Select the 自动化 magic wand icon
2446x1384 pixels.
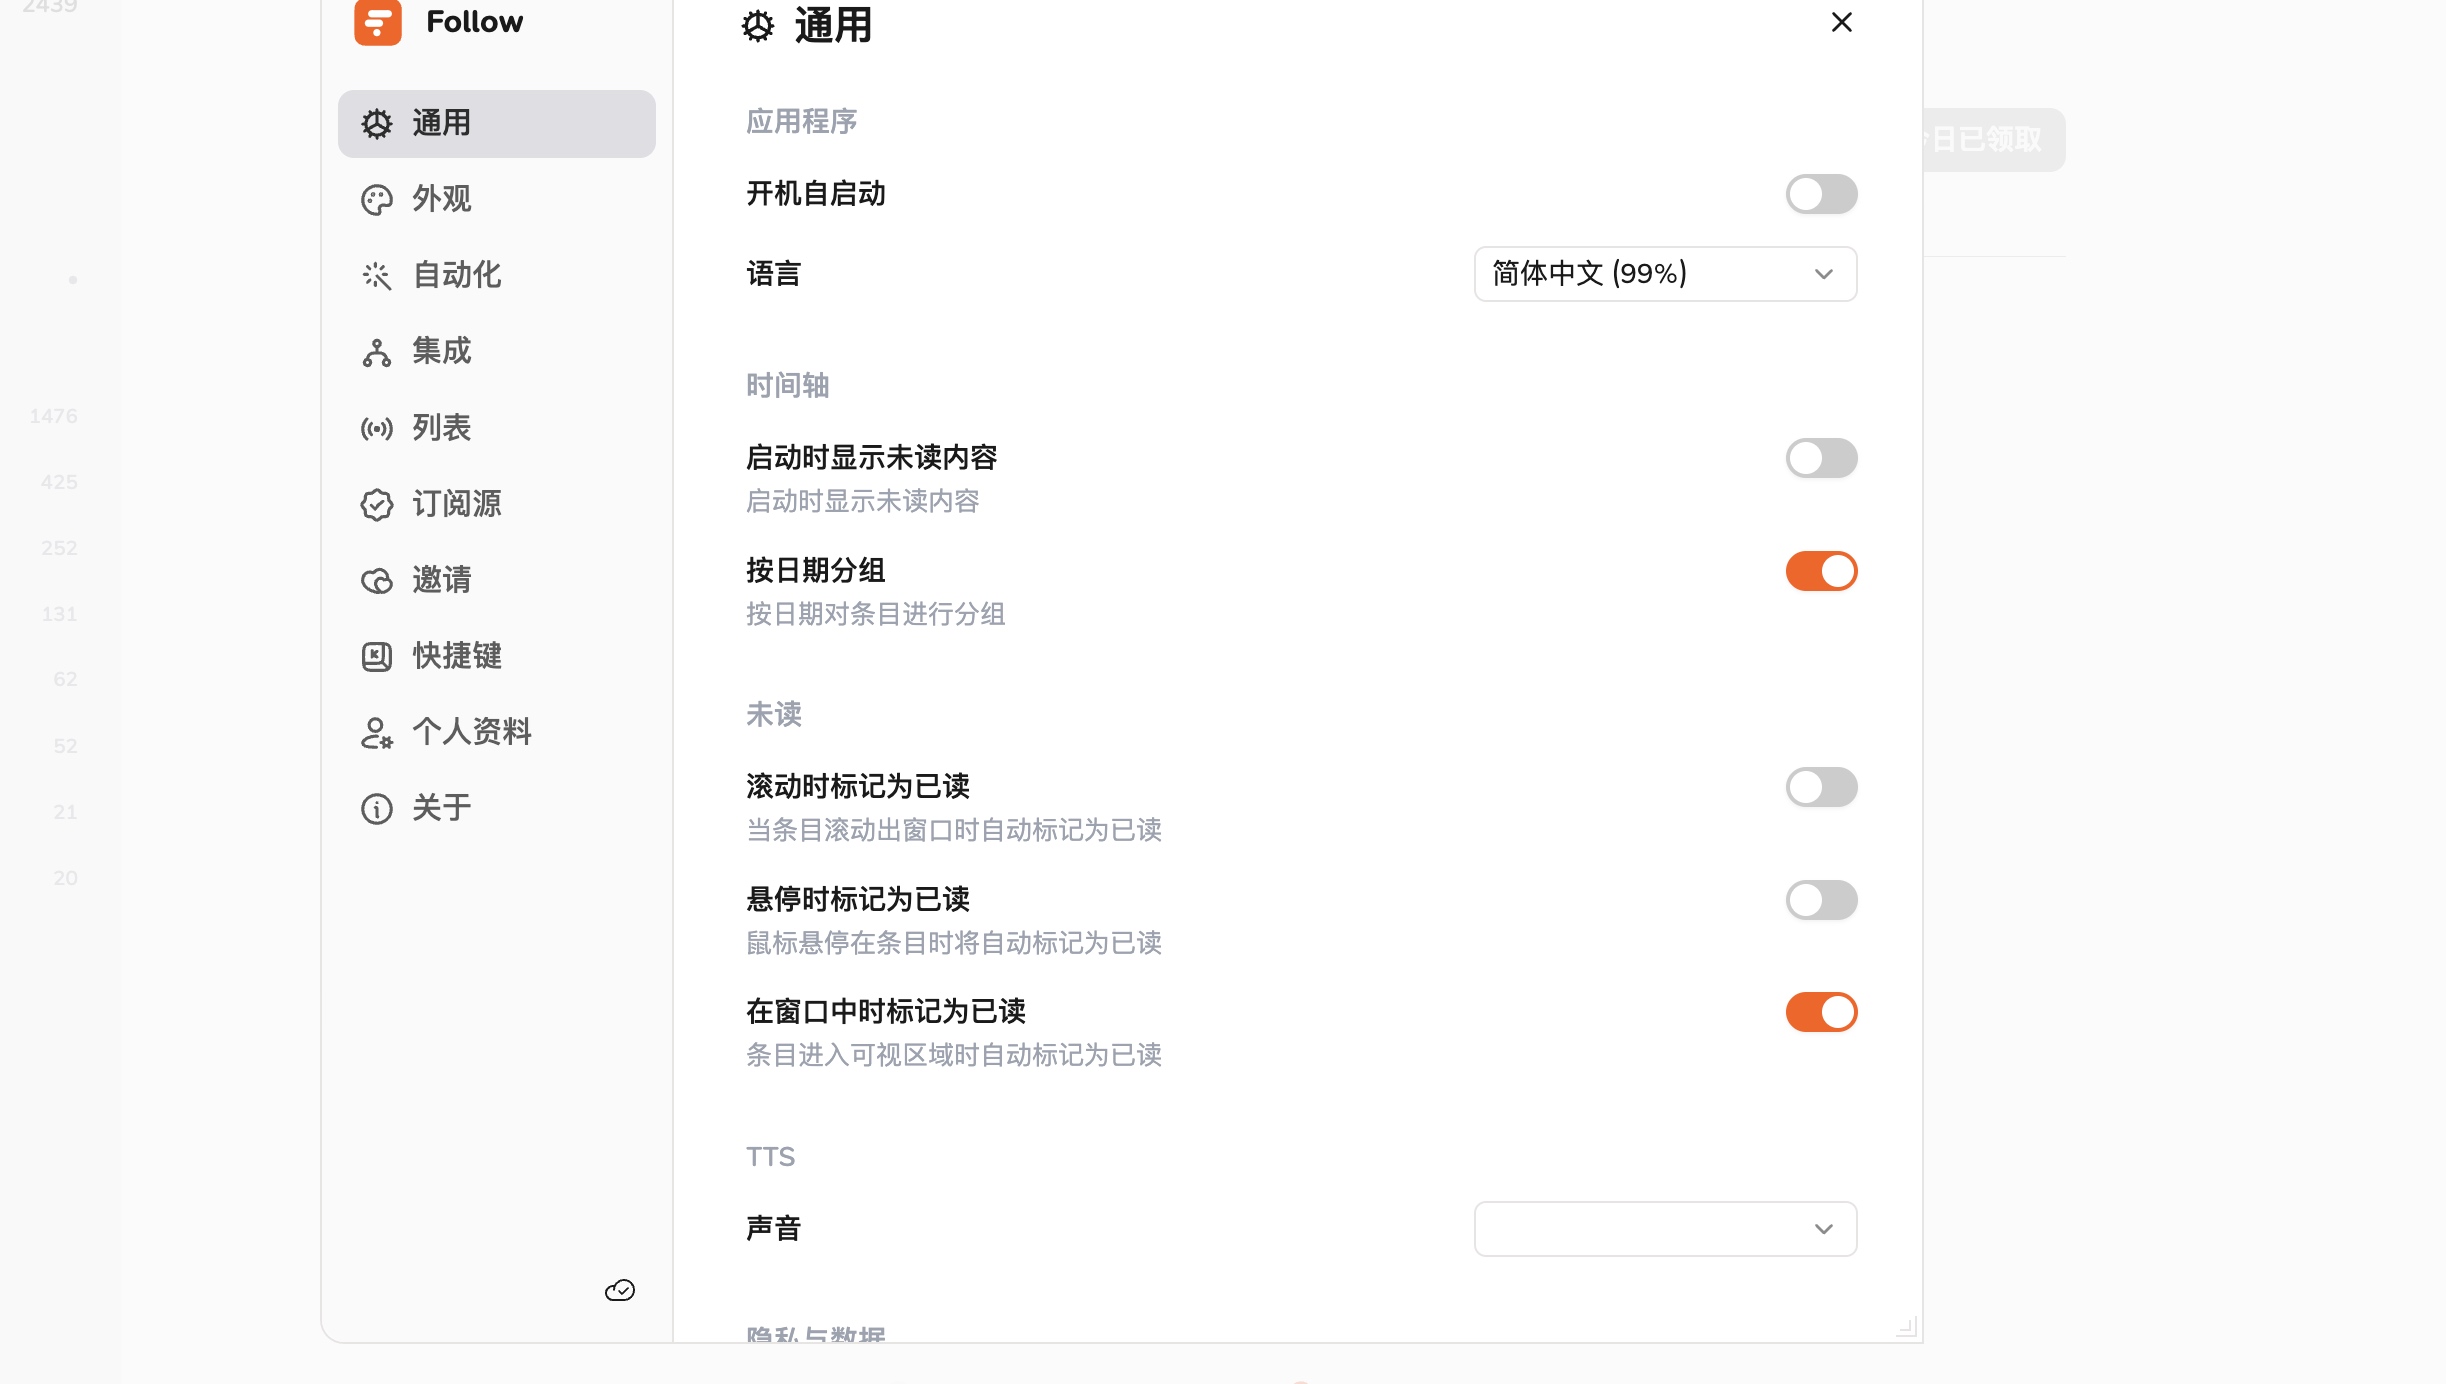pos(377,276)
